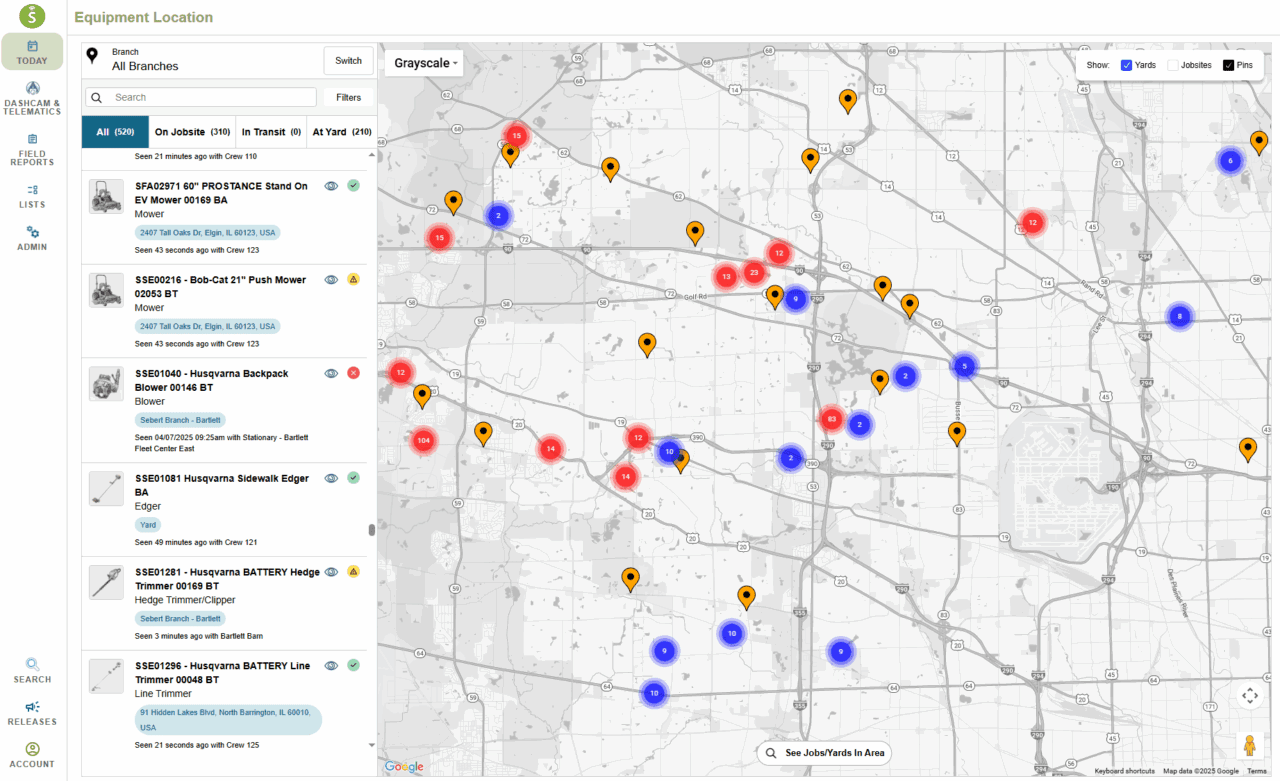Toggle the Yards checkbox
This screenshot has height=781, width=1280.
(1127, 65)
